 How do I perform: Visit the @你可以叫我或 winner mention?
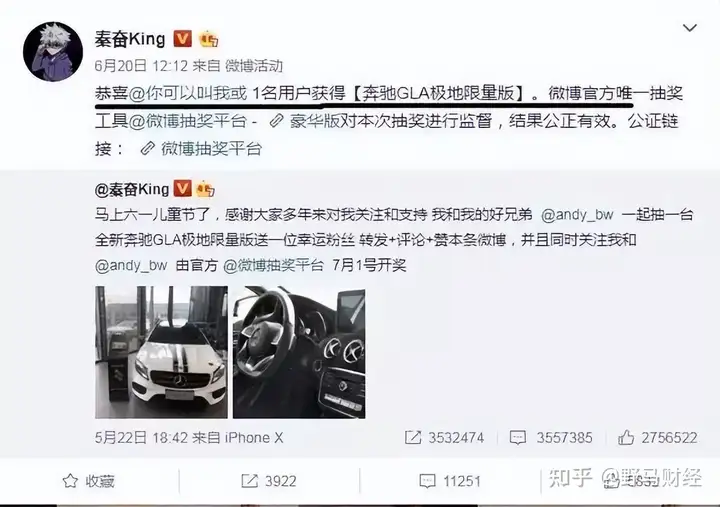click(188, 93)
